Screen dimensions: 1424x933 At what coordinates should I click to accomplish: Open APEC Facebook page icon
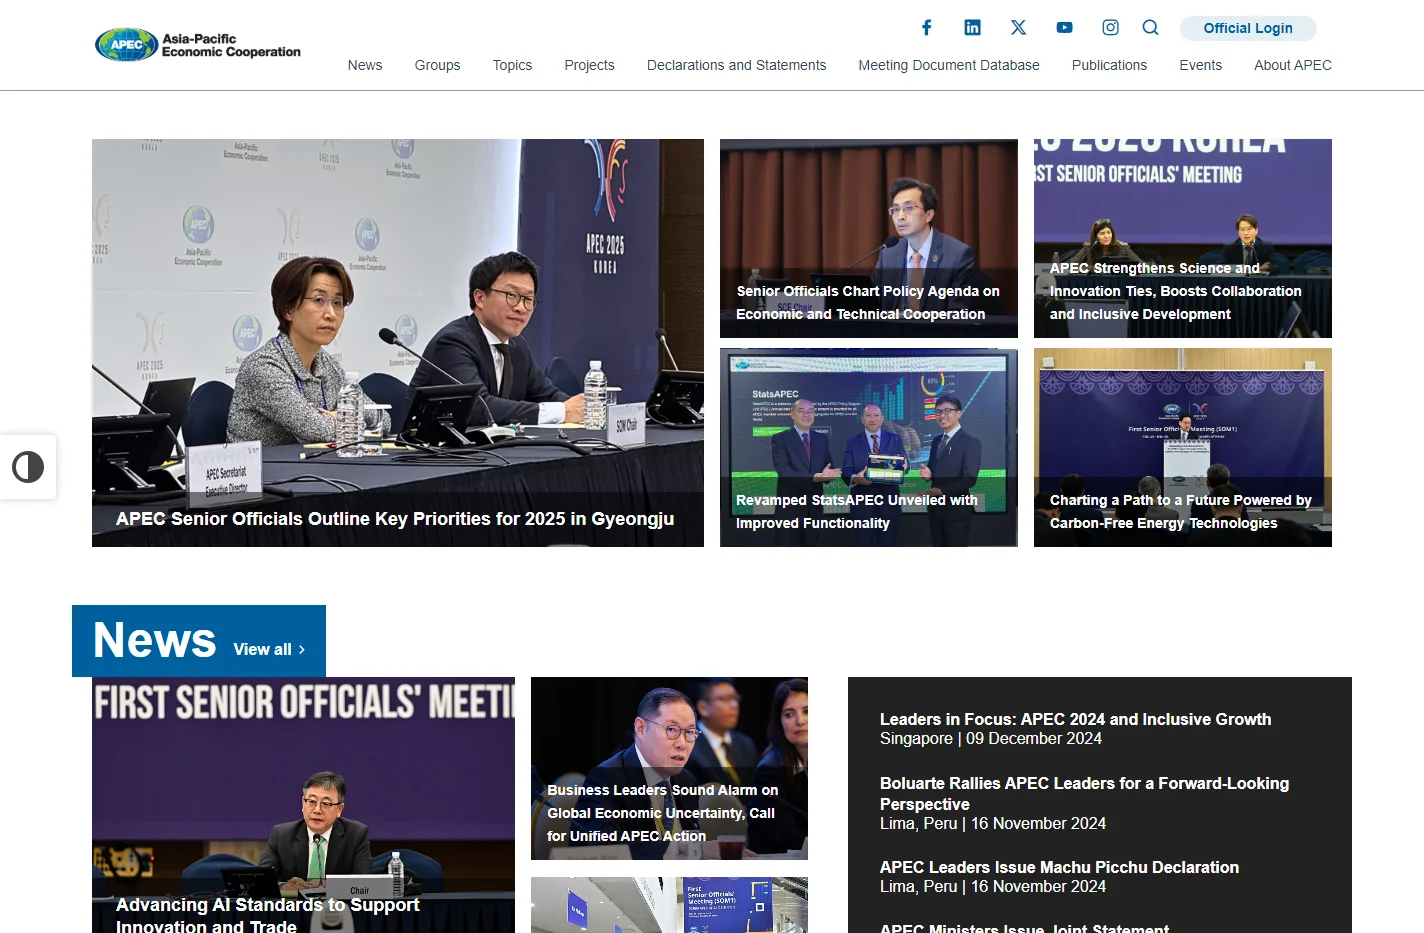pyautogui.click(x=927, y=28)
